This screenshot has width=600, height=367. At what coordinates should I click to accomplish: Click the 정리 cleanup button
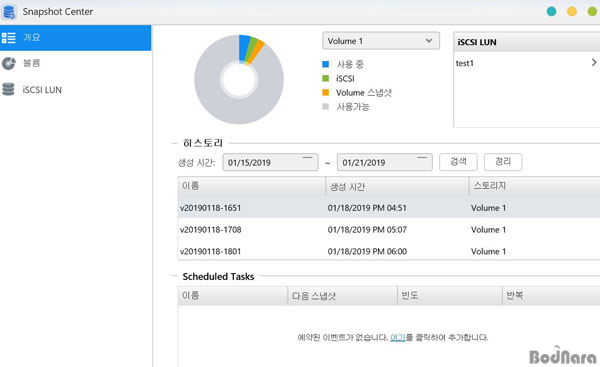click(503, 162)
